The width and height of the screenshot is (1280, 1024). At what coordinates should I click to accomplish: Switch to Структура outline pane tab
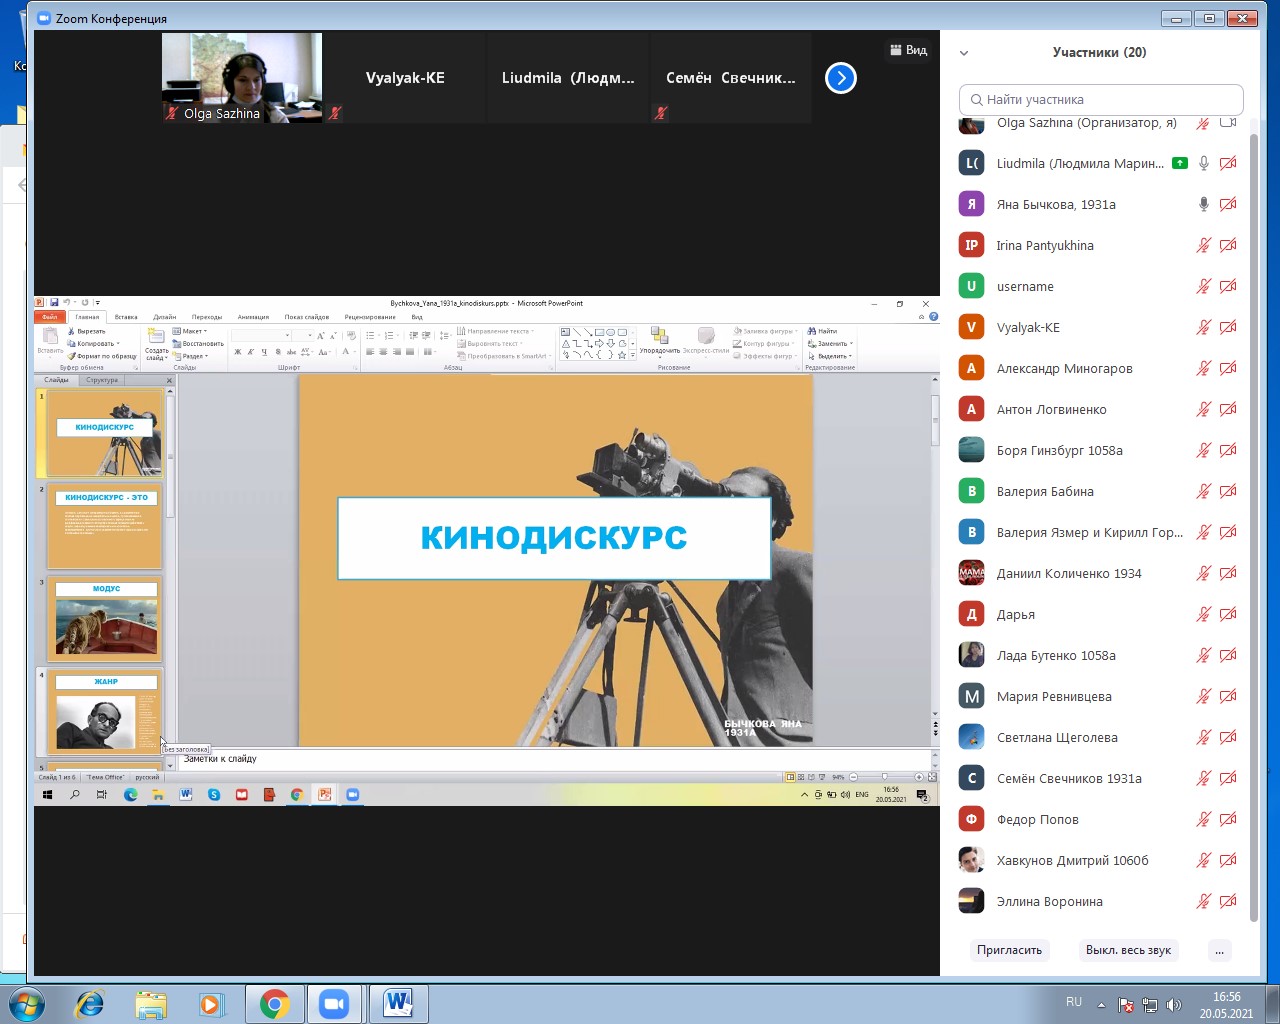point(102,380)
